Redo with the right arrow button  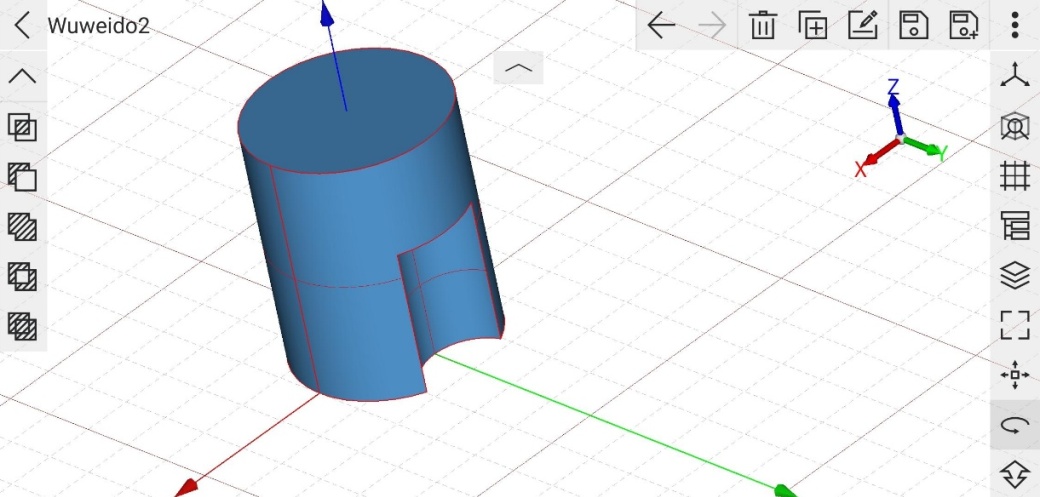pos(712,26)
